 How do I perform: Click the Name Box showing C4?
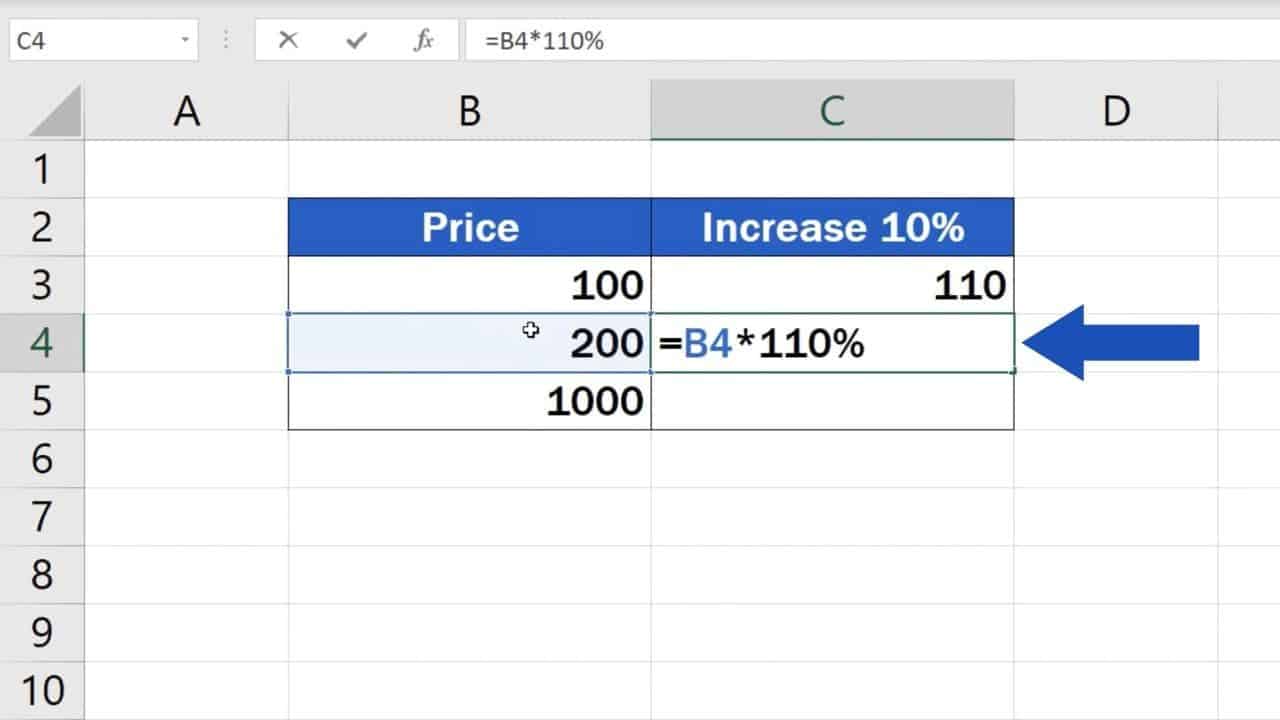(90, 41)
